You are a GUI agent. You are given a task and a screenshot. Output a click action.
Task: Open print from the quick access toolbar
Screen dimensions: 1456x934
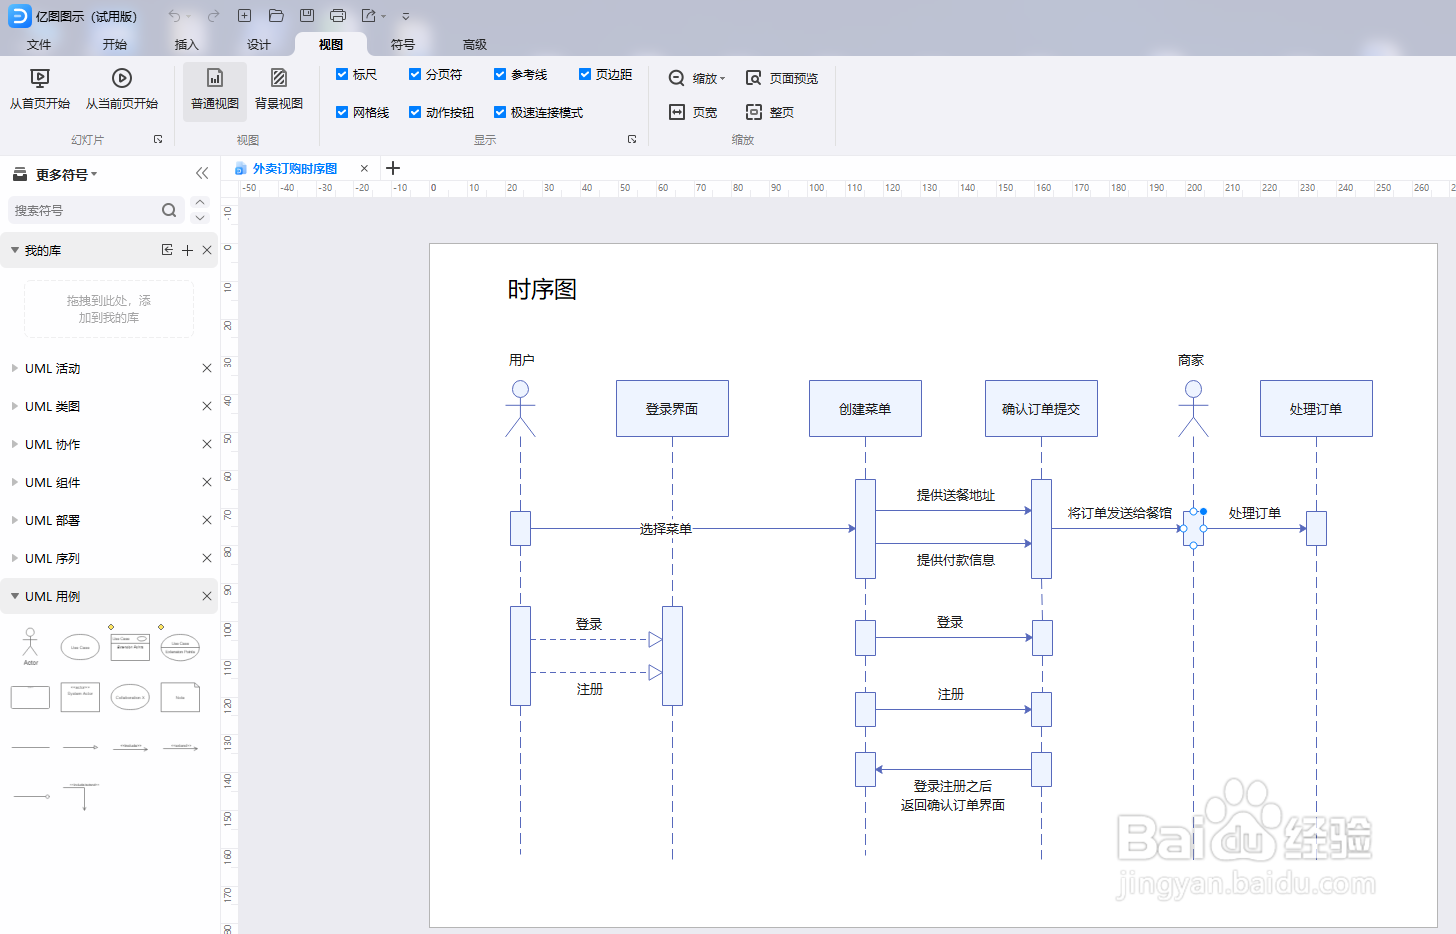coord(337,15)
